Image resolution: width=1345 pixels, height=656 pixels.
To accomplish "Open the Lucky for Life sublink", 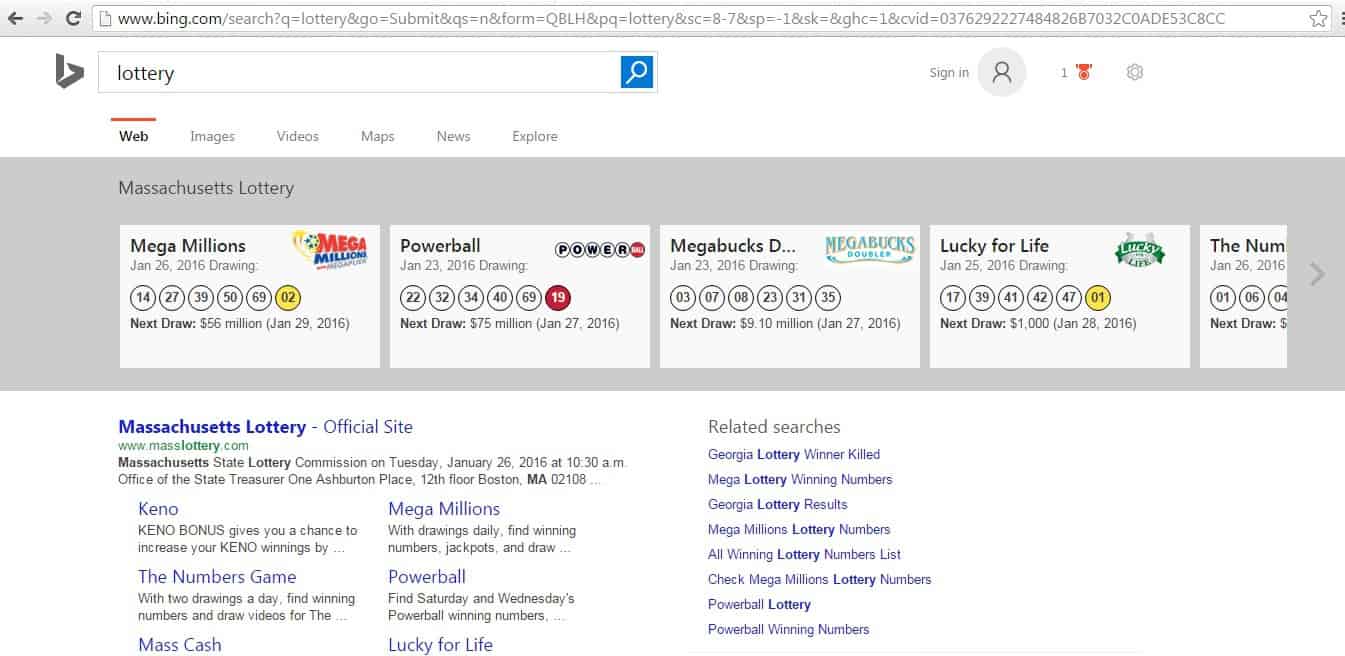I will [x=440, y=645].
